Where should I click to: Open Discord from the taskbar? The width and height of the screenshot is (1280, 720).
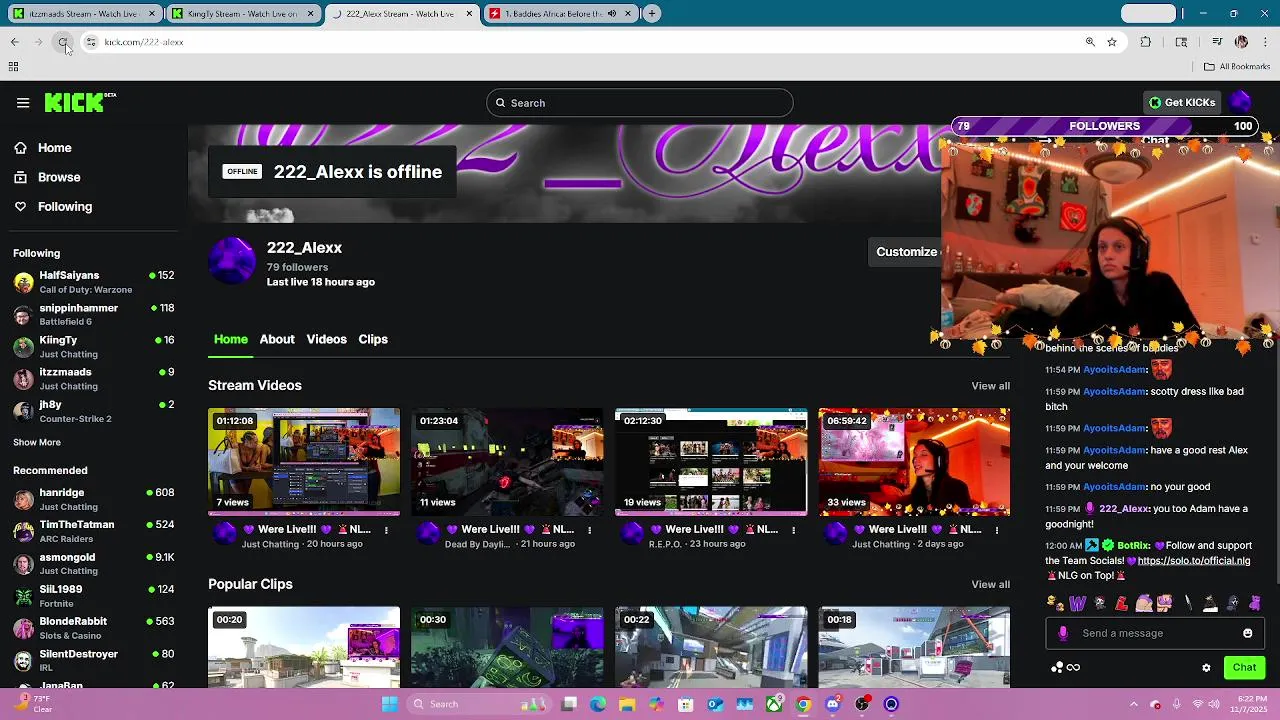point(833,704)
